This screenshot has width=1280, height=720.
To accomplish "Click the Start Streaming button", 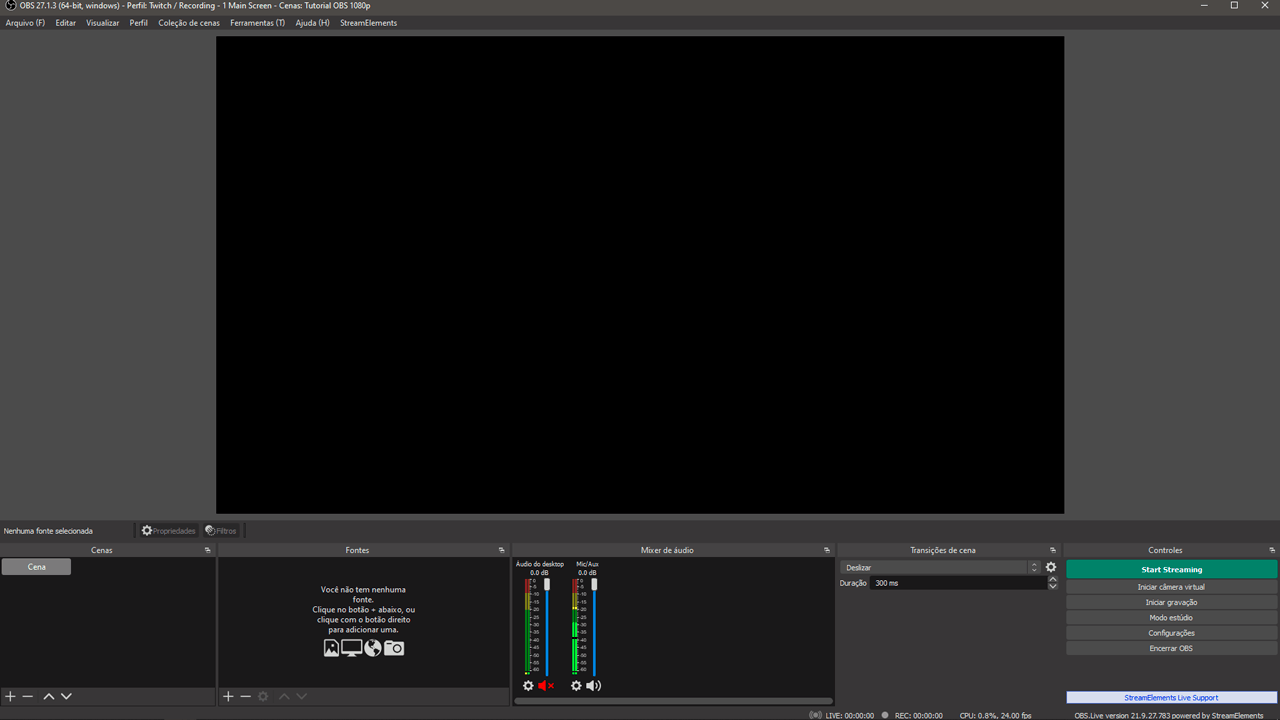I will [x=1172, y=569].
